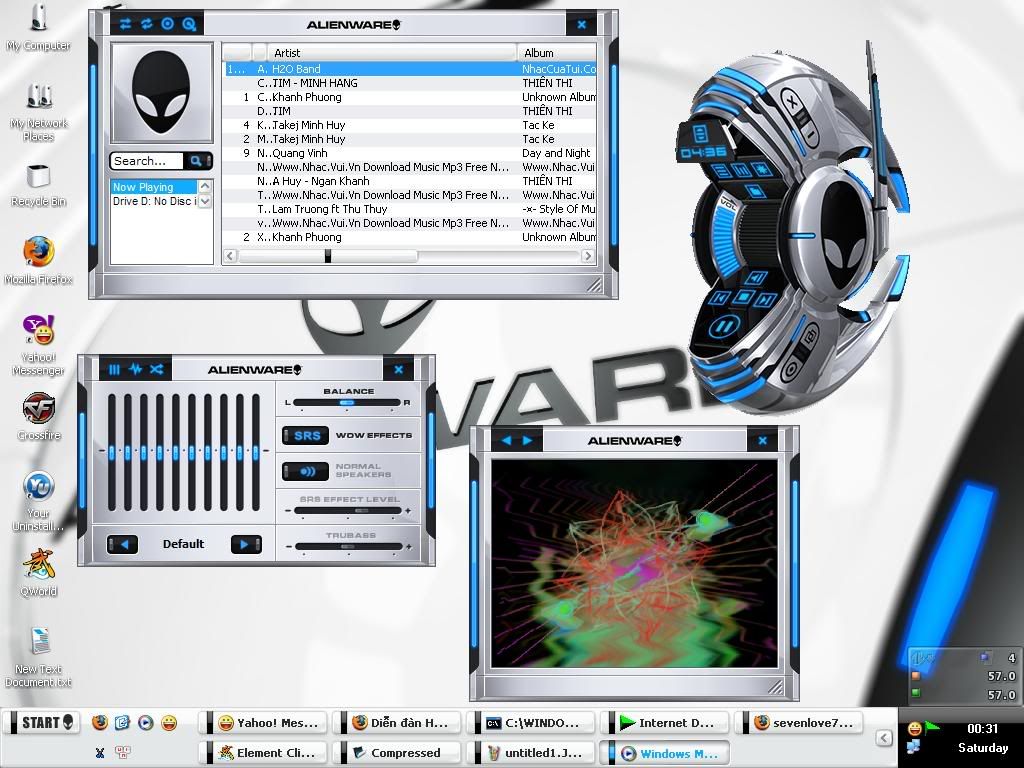Select the TIM - MINH HANG track row
Screen dimensions: 1024x768
point(411,83)
